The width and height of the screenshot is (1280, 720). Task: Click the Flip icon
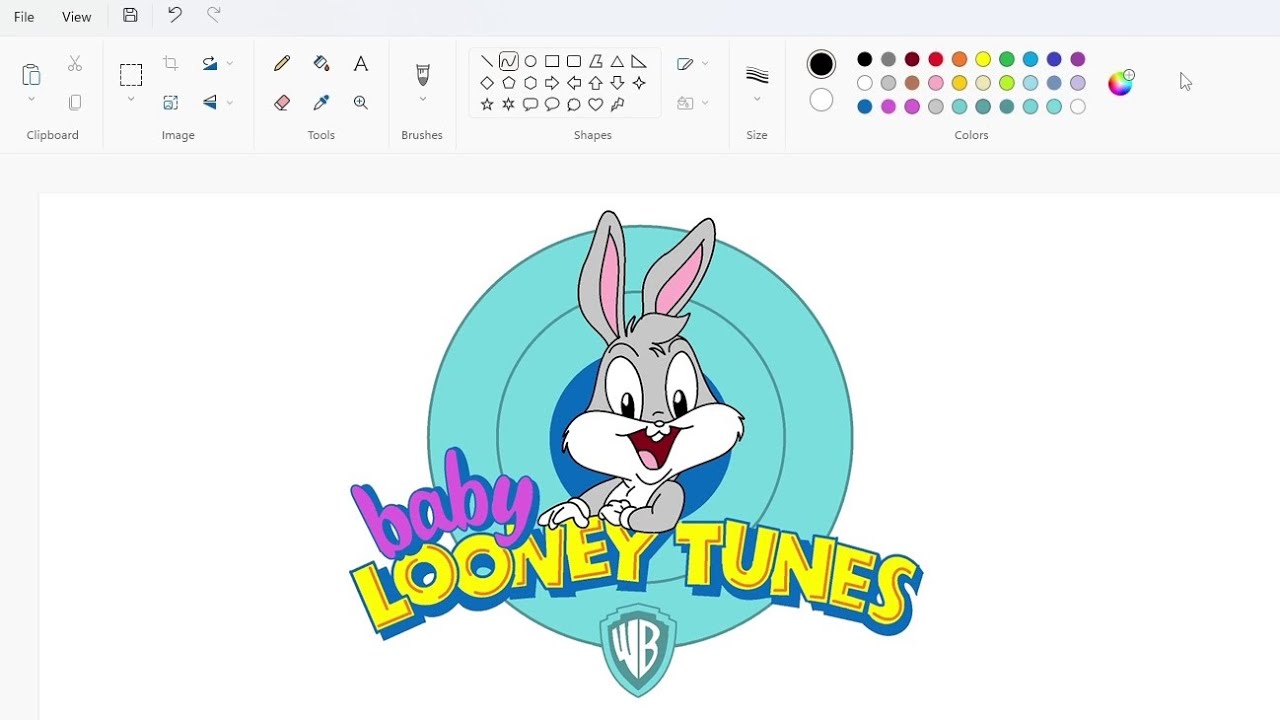pyautogui.click(x=209, y=103)
